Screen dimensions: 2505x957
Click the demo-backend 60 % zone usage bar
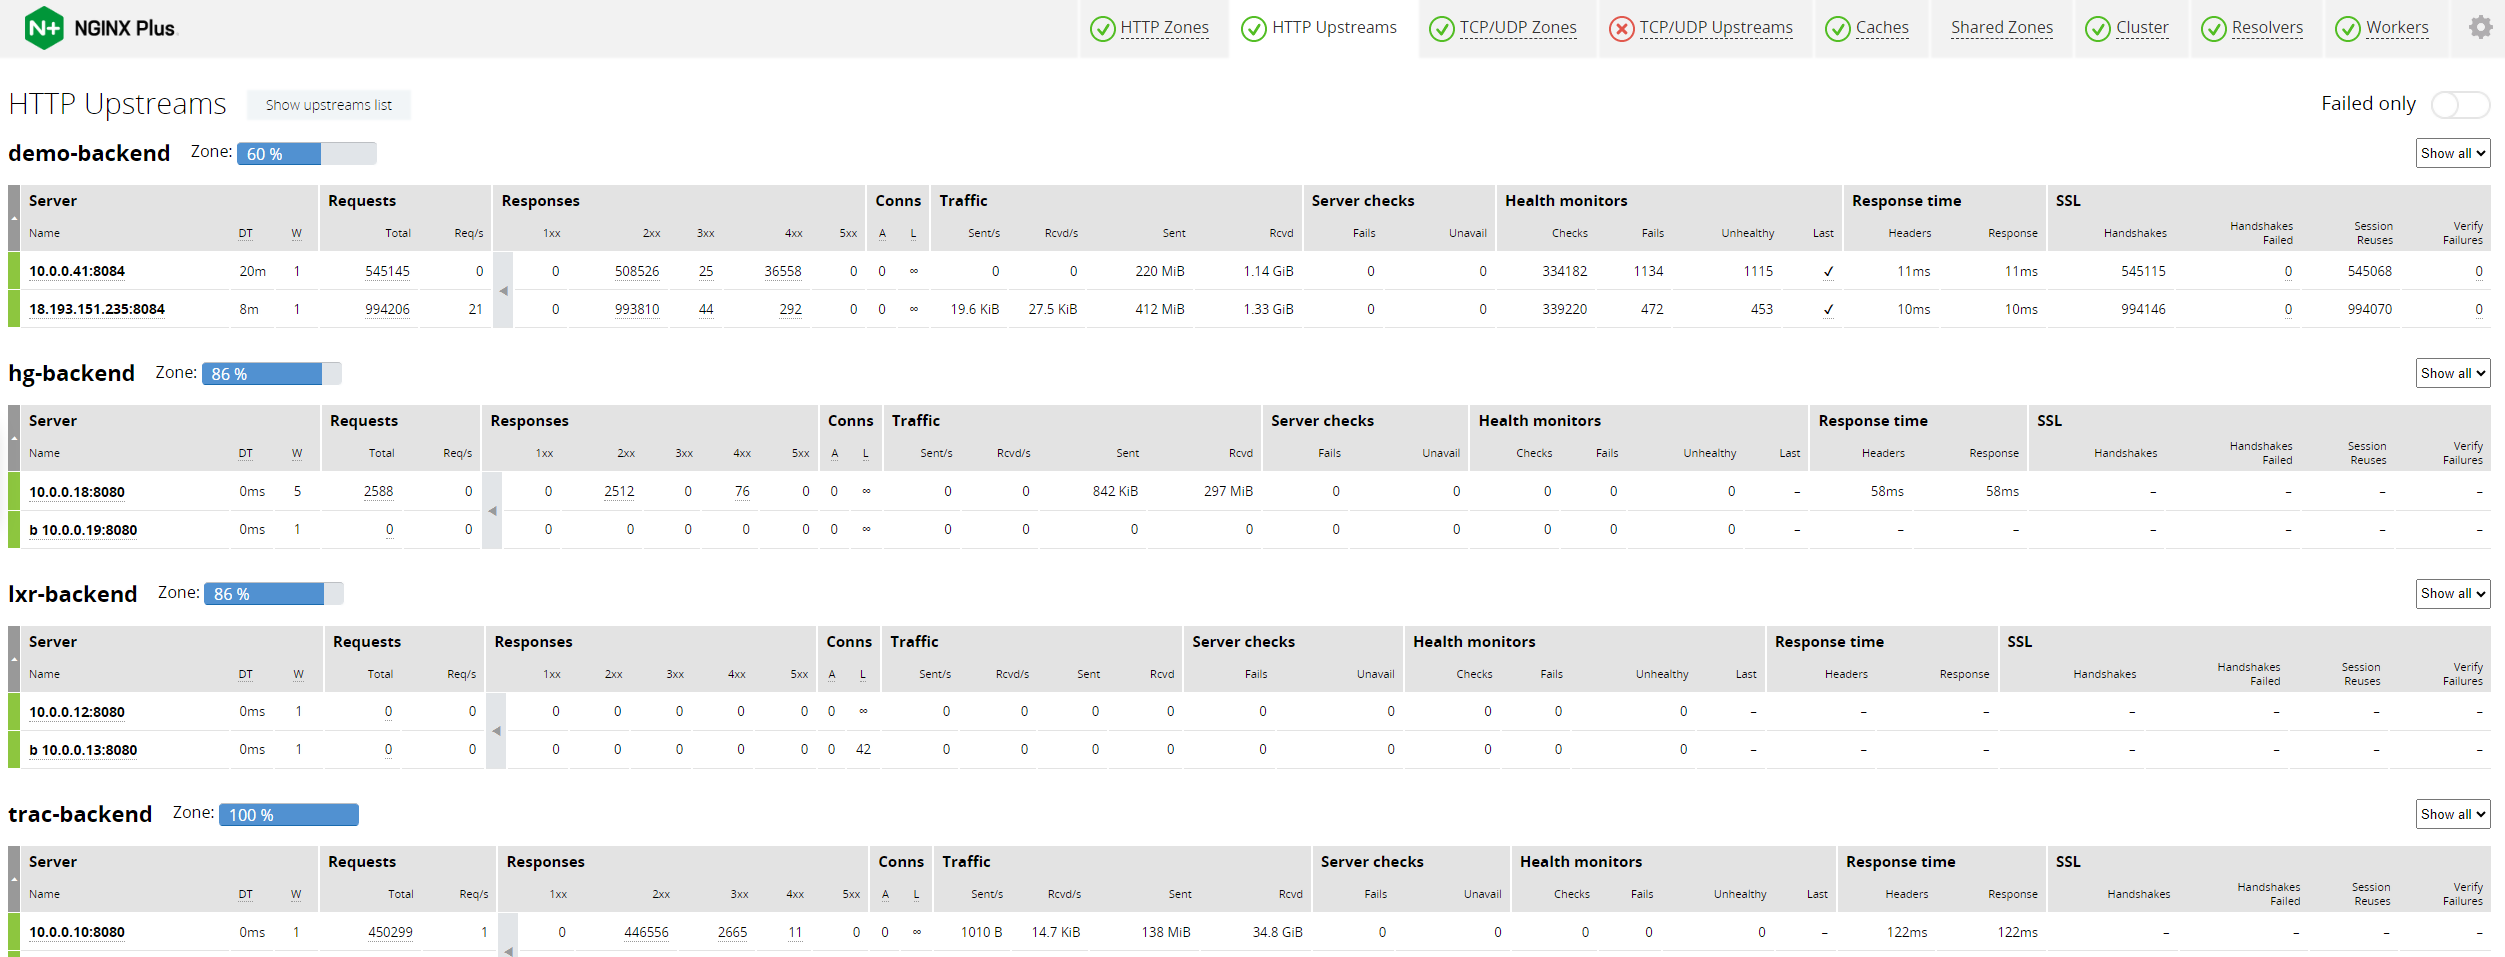tap(306, 153)
